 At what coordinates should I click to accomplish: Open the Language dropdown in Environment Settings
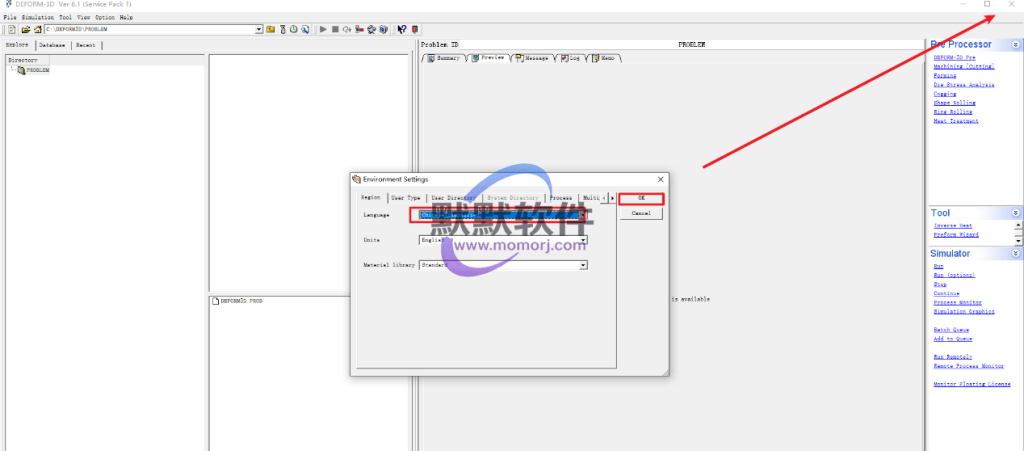583,215
